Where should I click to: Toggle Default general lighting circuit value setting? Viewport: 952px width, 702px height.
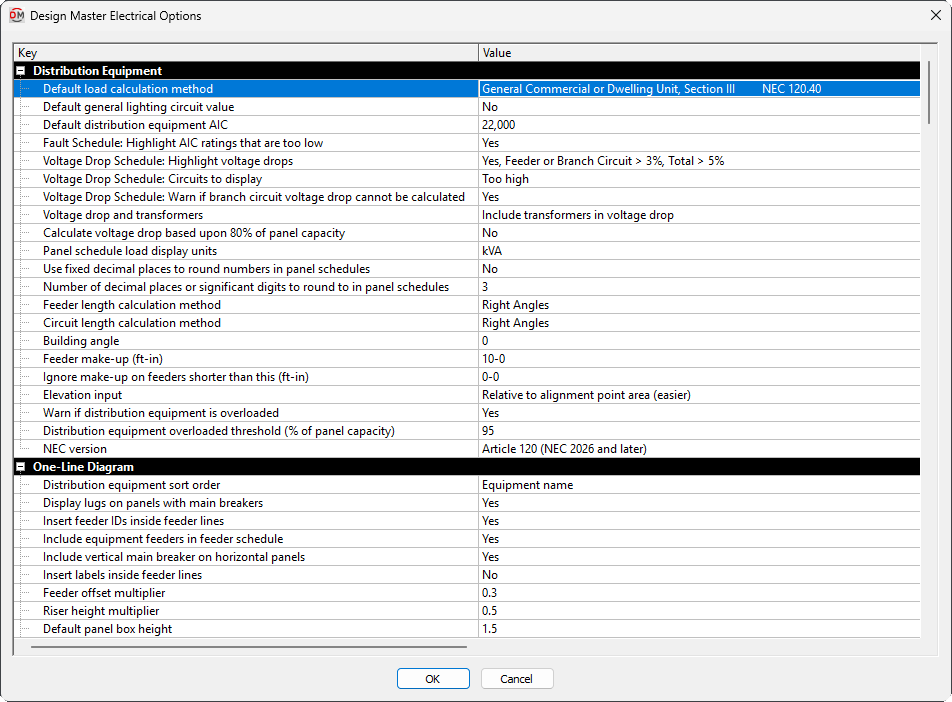[x=698, y=107]
